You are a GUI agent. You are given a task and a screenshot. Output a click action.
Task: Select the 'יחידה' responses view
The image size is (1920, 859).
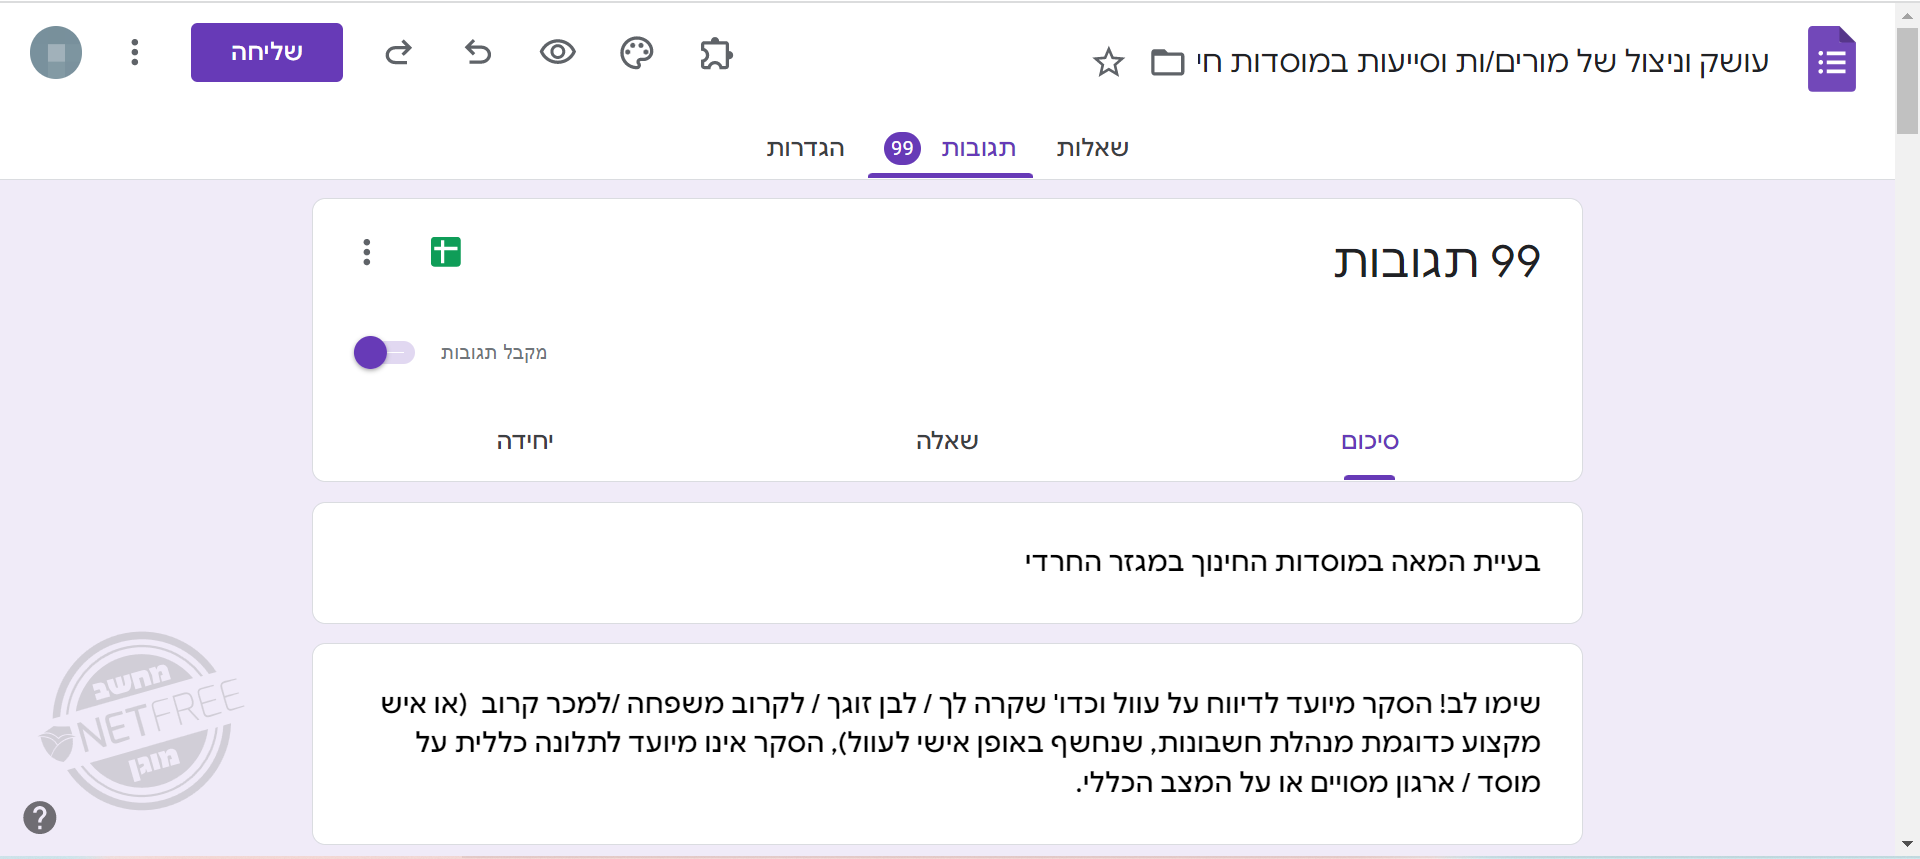click(525, 442)
